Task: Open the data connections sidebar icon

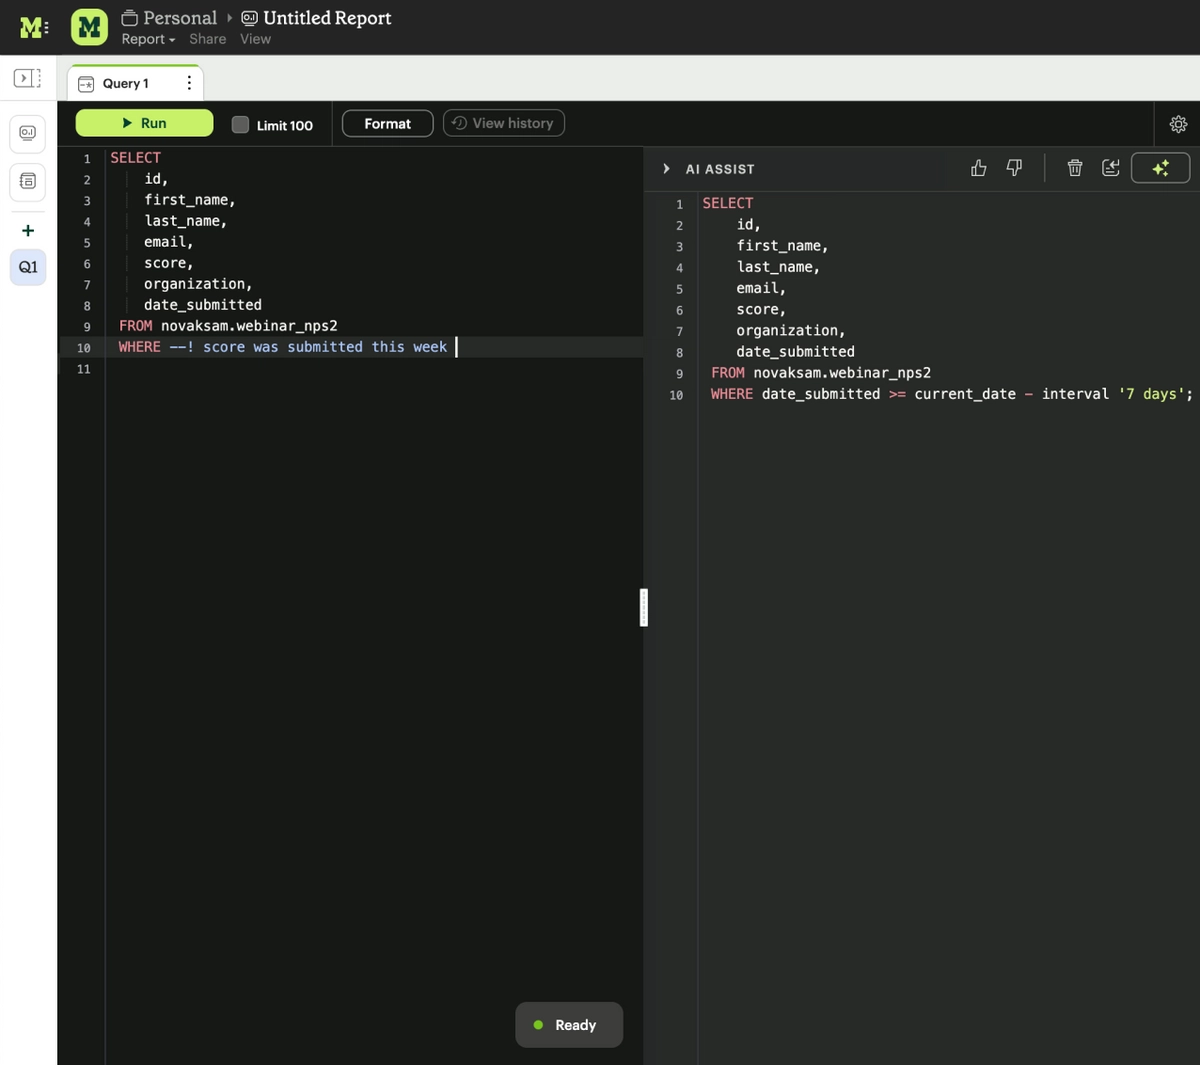Action: click(x=27, y=133)
